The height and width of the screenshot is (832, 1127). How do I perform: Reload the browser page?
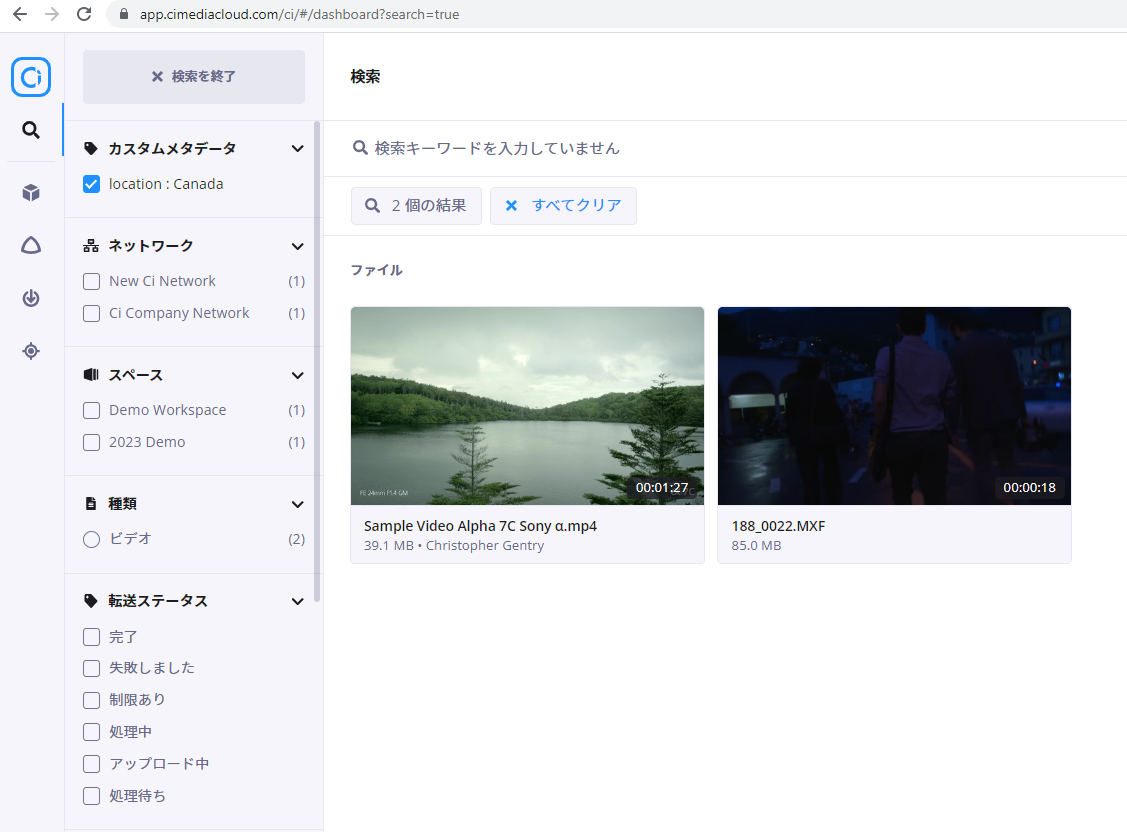click(x=84, y=14)
